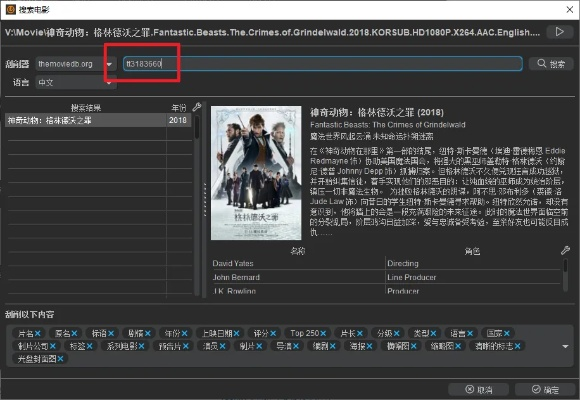Click the Fantastic Beasts: The Crimes of Grindelwald original title

coord(388,125)
